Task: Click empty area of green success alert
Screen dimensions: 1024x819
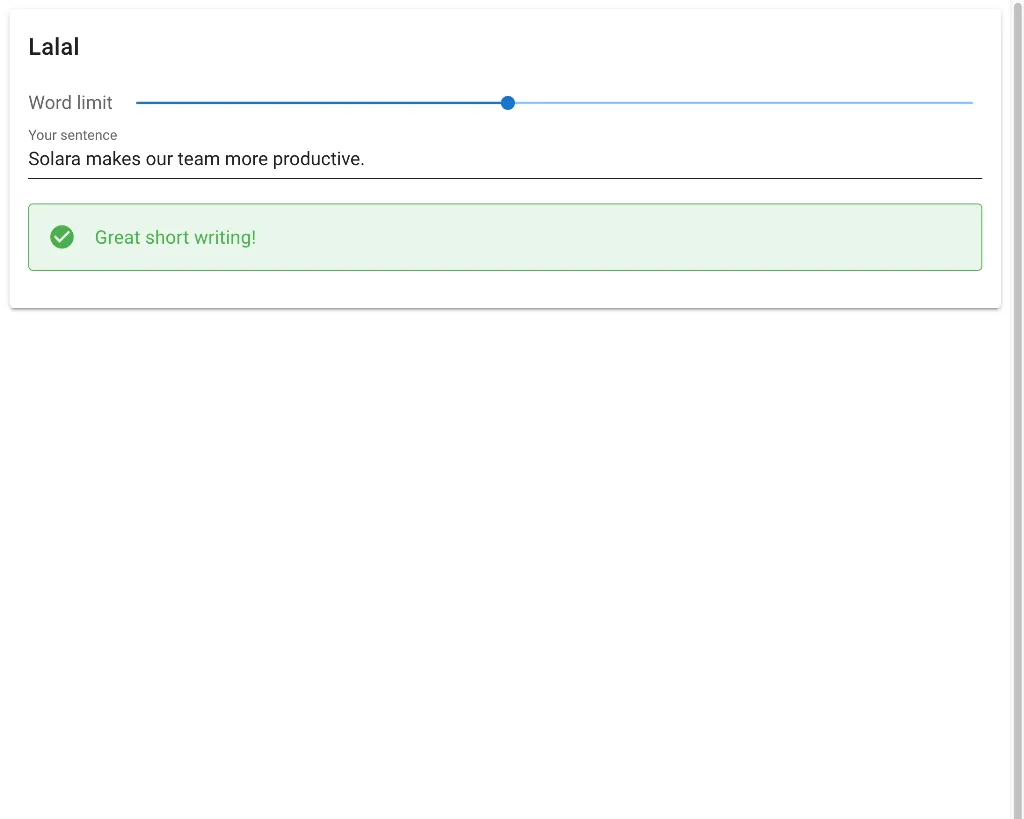Action: coord(620,237)
